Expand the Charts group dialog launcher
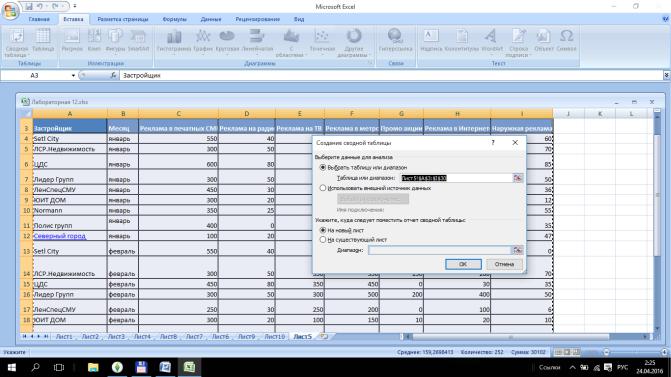 pos(370,63)
